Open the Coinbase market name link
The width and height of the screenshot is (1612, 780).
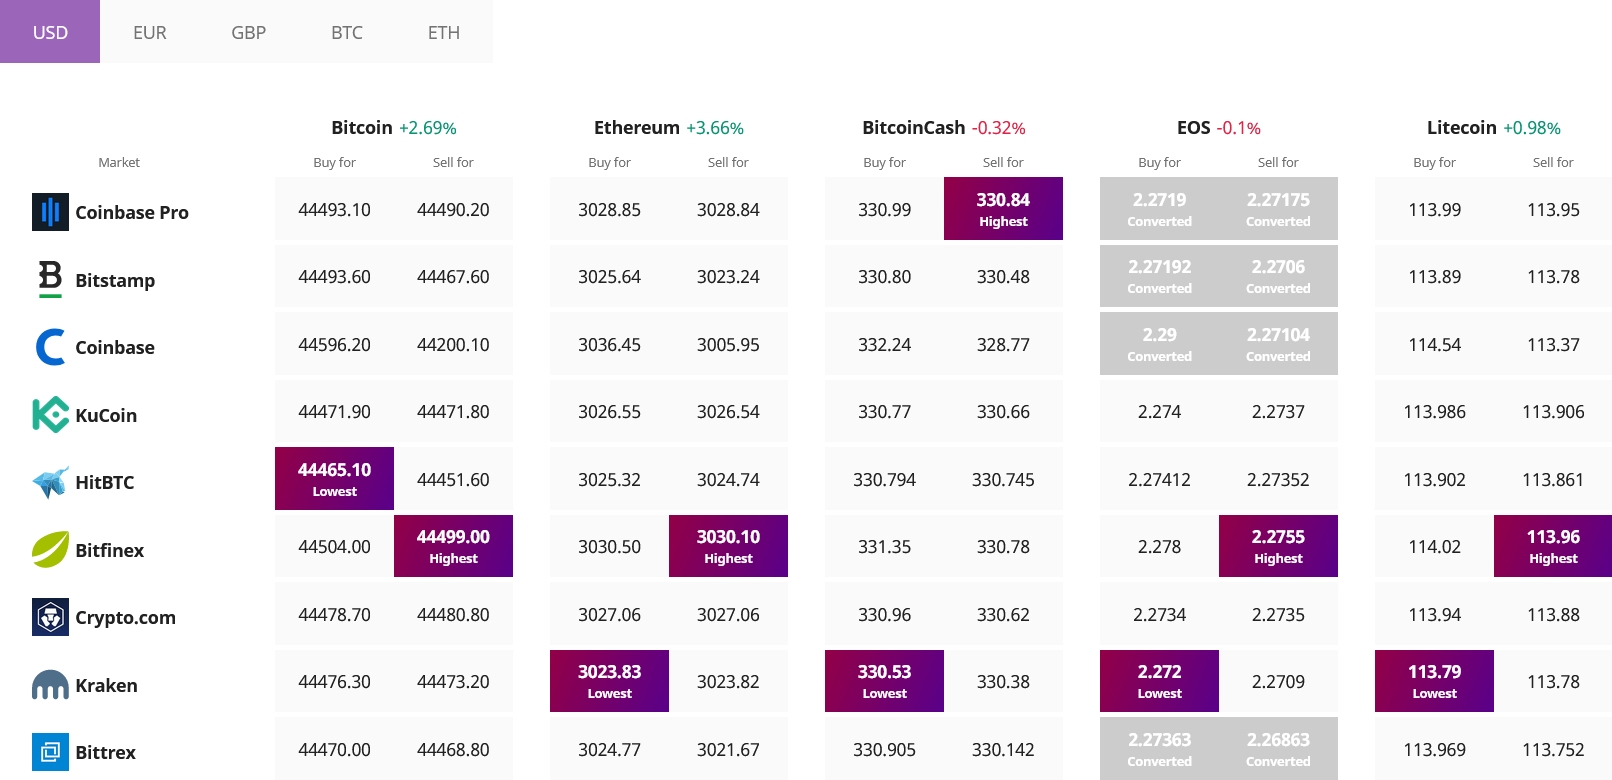115,347
